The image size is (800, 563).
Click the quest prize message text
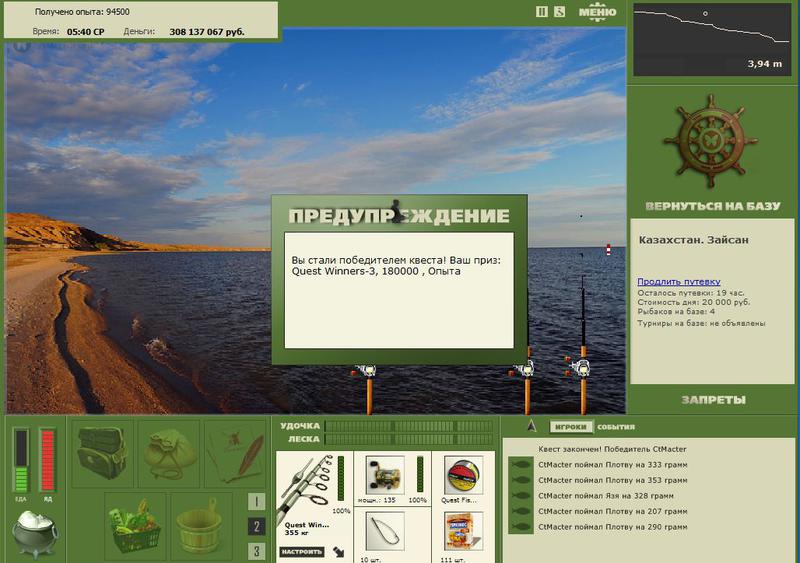coord(396,265)
